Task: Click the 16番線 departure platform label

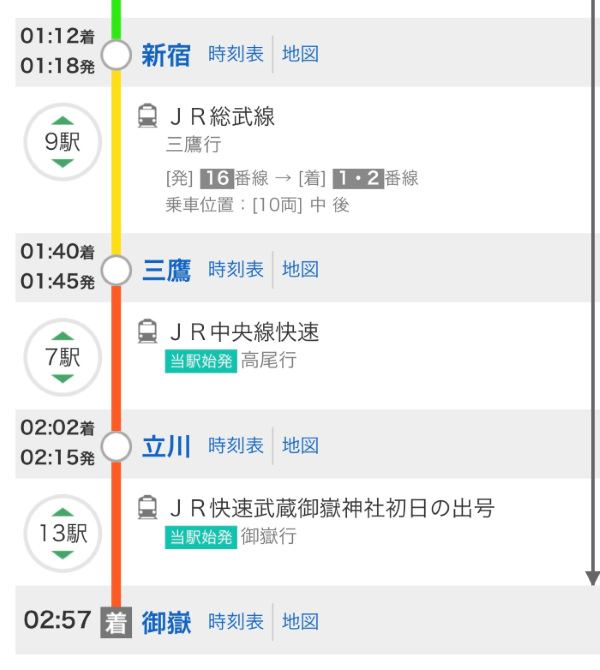Action: click(x=228, y=178)
